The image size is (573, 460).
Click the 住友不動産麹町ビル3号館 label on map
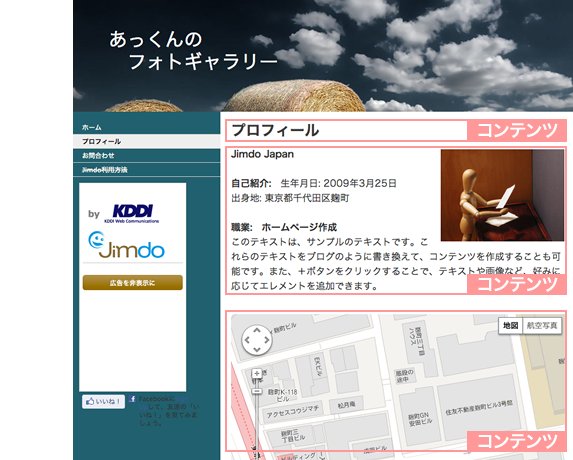[479, 408]
